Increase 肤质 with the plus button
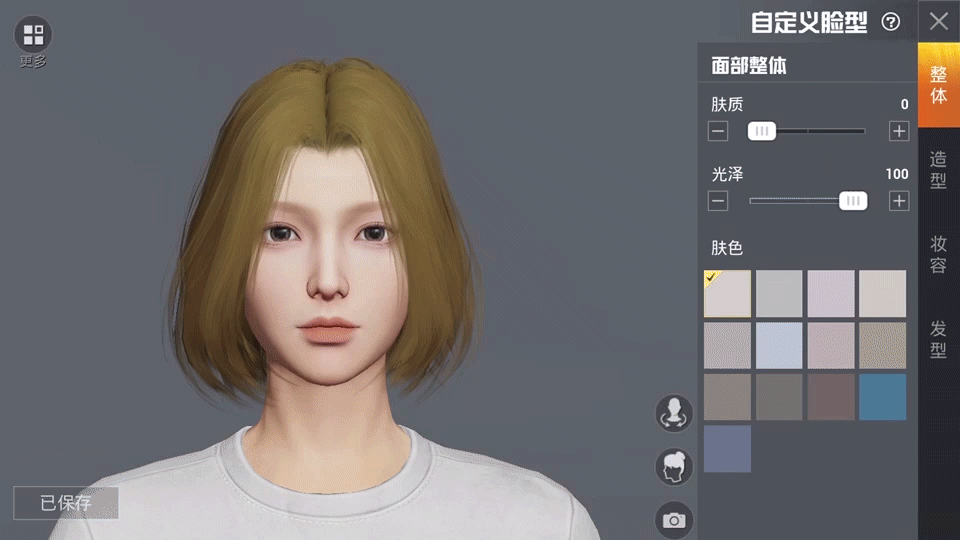The image size is (960, 540). click(899, 131)
